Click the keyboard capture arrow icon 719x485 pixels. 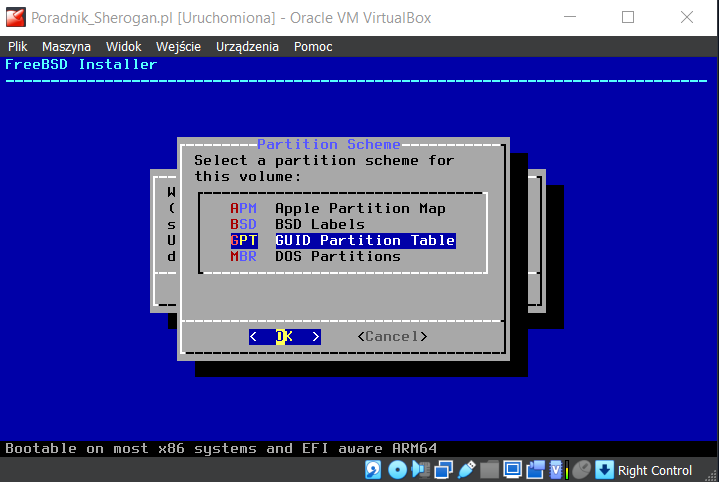[x=603, y=470]
